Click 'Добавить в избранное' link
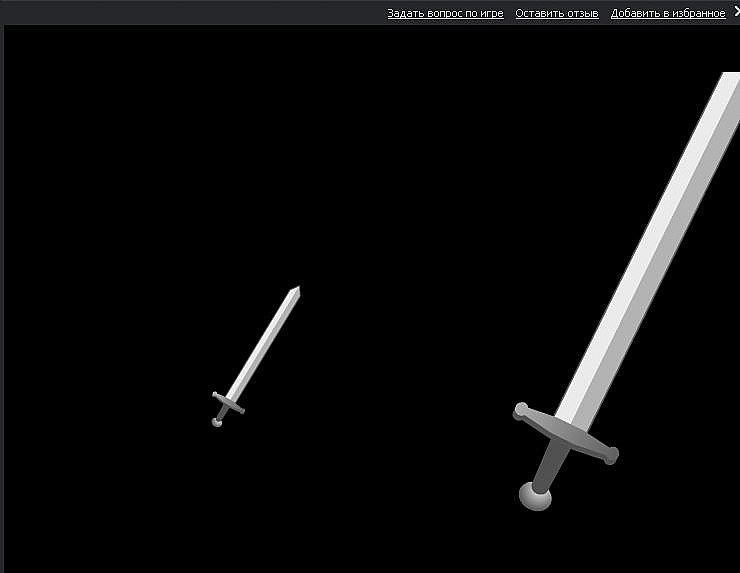This screenshot has width=740, height=573. pyautogui.click(x=668, y=13)
